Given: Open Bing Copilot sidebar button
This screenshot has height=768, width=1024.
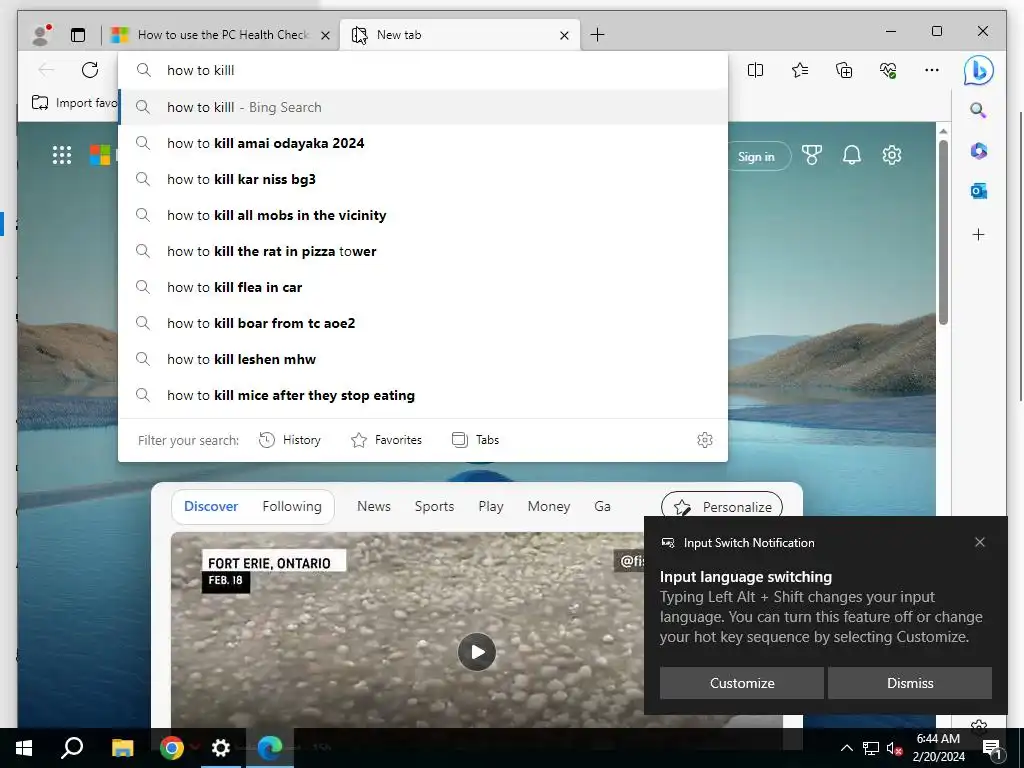Looking at the screenshot, I should click(978, 71).
